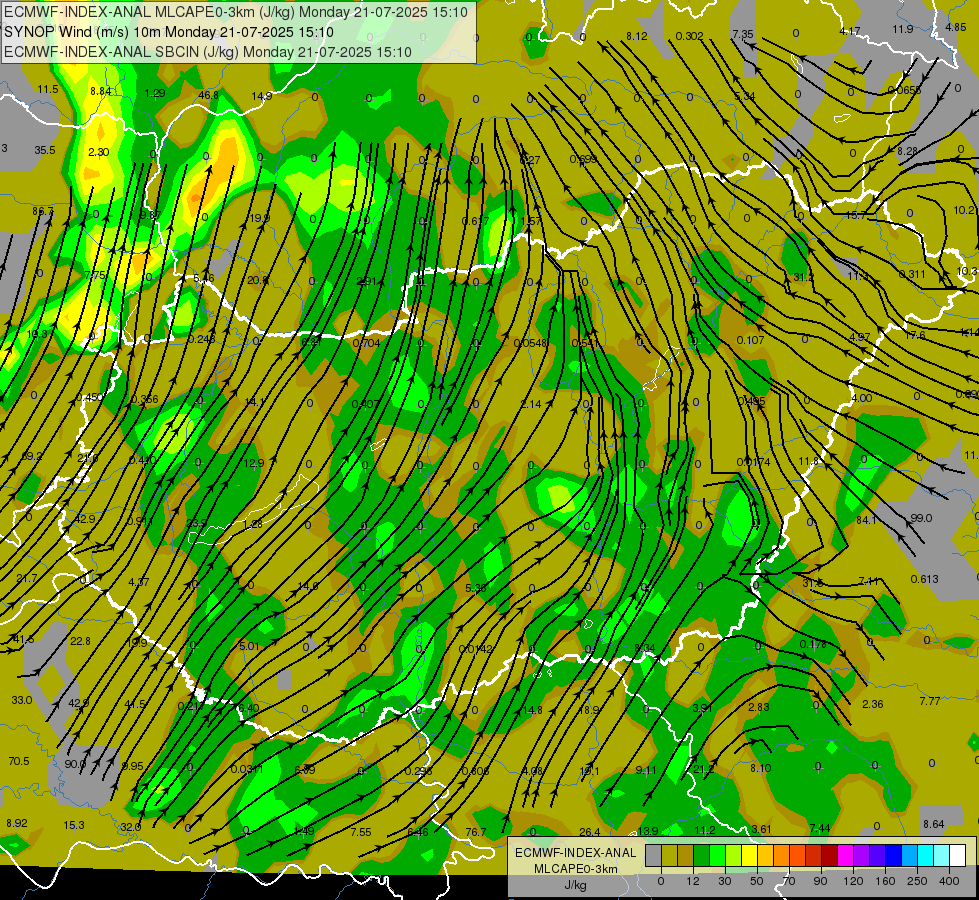Click the pale cyan swatch beside white
The image size is (979, 900).
click(942, 855)
